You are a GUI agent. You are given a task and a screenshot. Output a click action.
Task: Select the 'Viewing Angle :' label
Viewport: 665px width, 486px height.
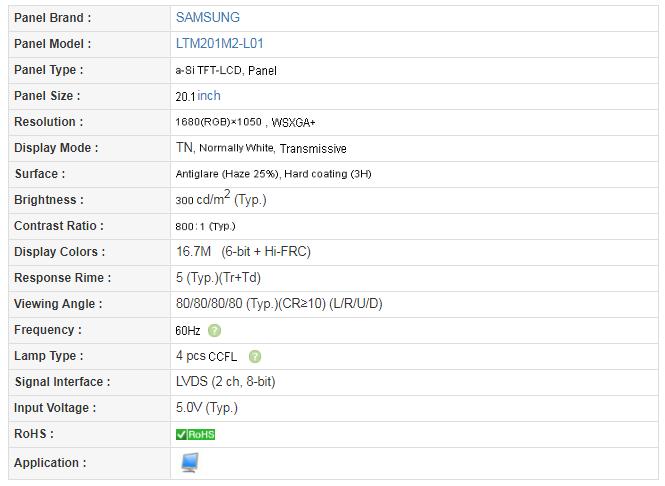58,304
